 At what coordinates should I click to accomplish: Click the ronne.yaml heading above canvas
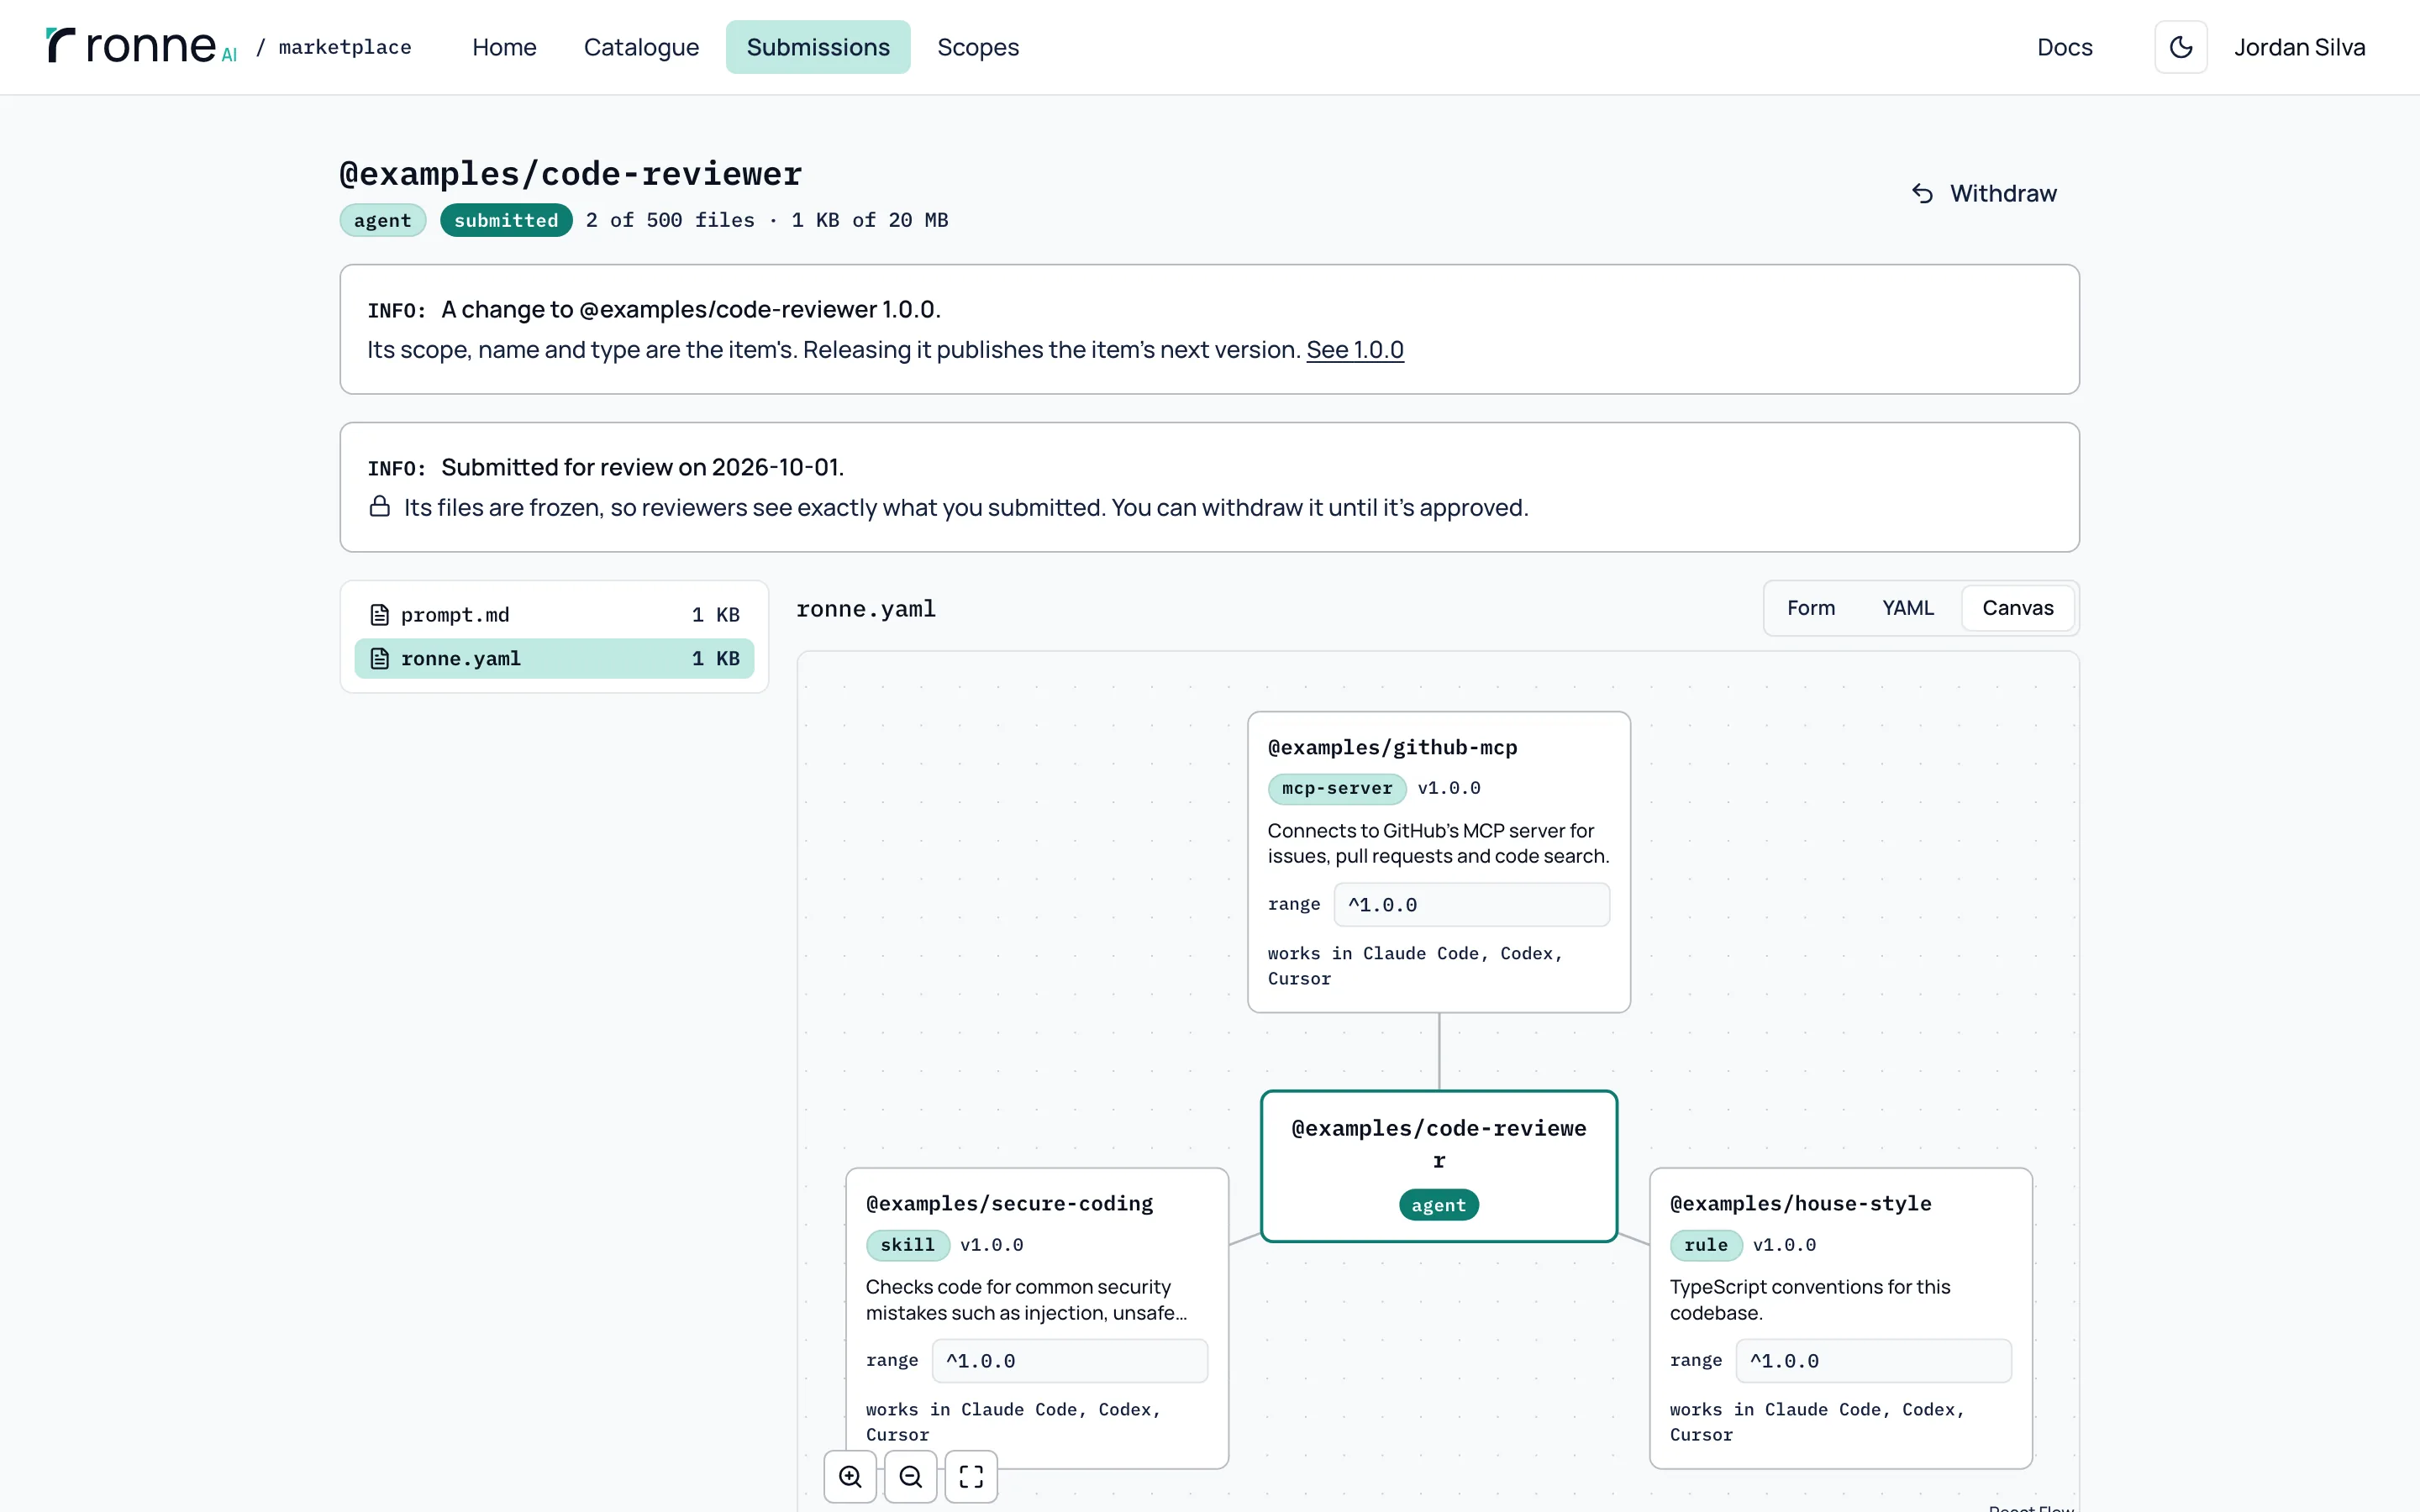[x=865, y=608]
